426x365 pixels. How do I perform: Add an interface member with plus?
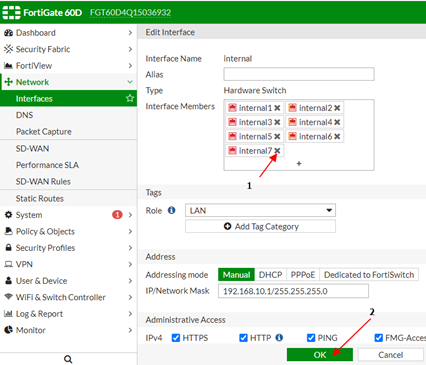299,163
